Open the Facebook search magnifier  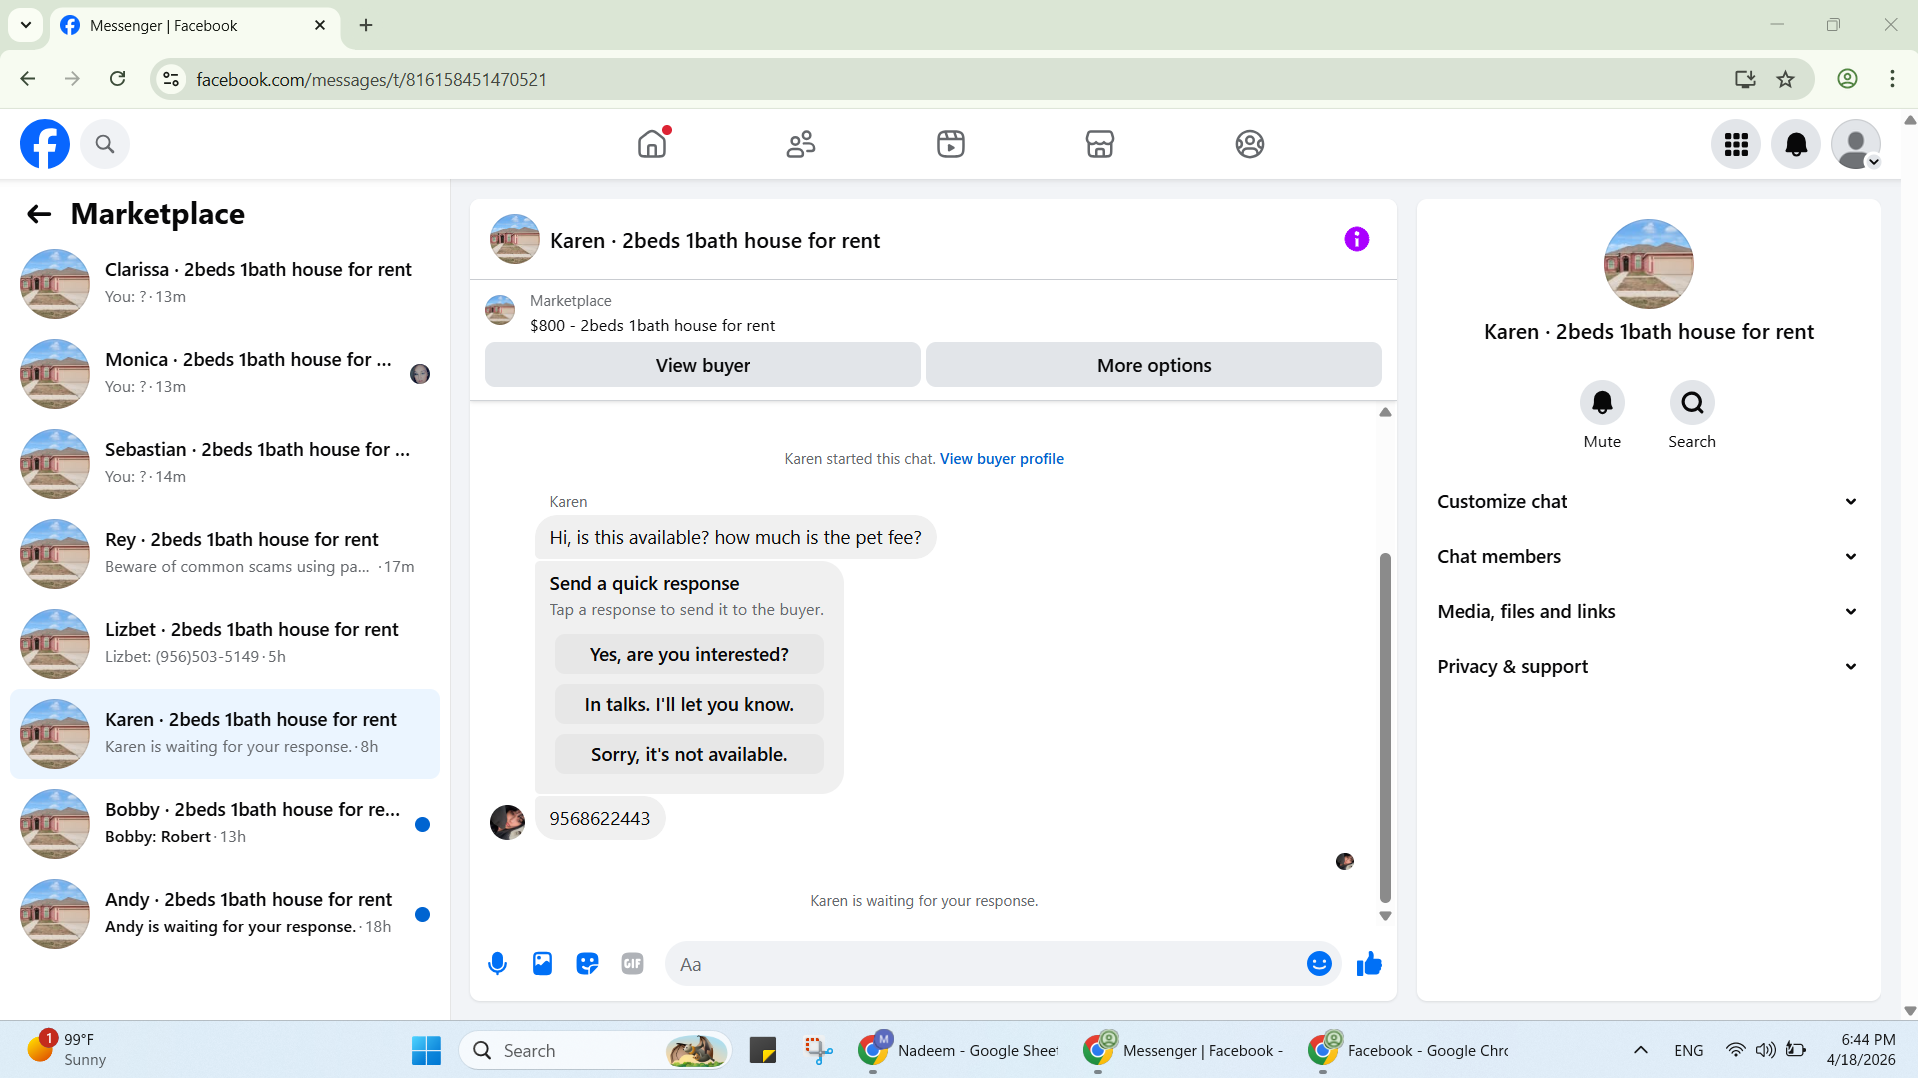[105, 144]
